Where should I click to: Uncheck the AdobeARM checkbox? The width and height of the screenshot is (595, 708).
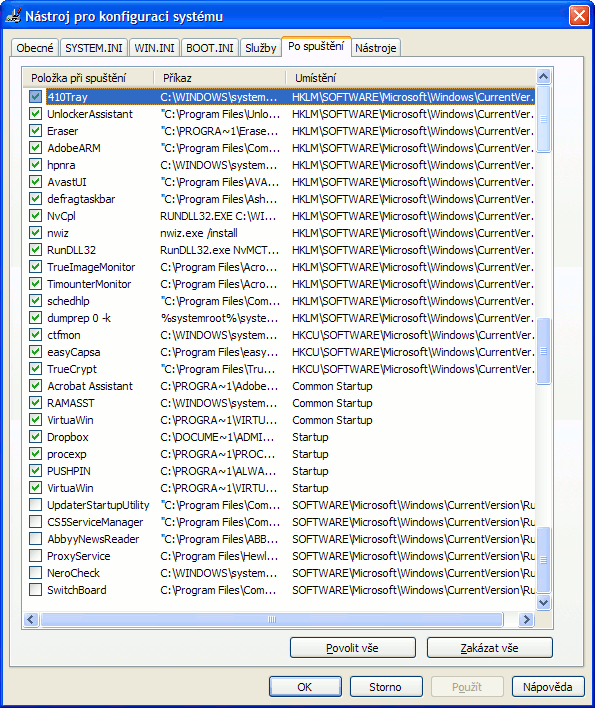(35, 148)
